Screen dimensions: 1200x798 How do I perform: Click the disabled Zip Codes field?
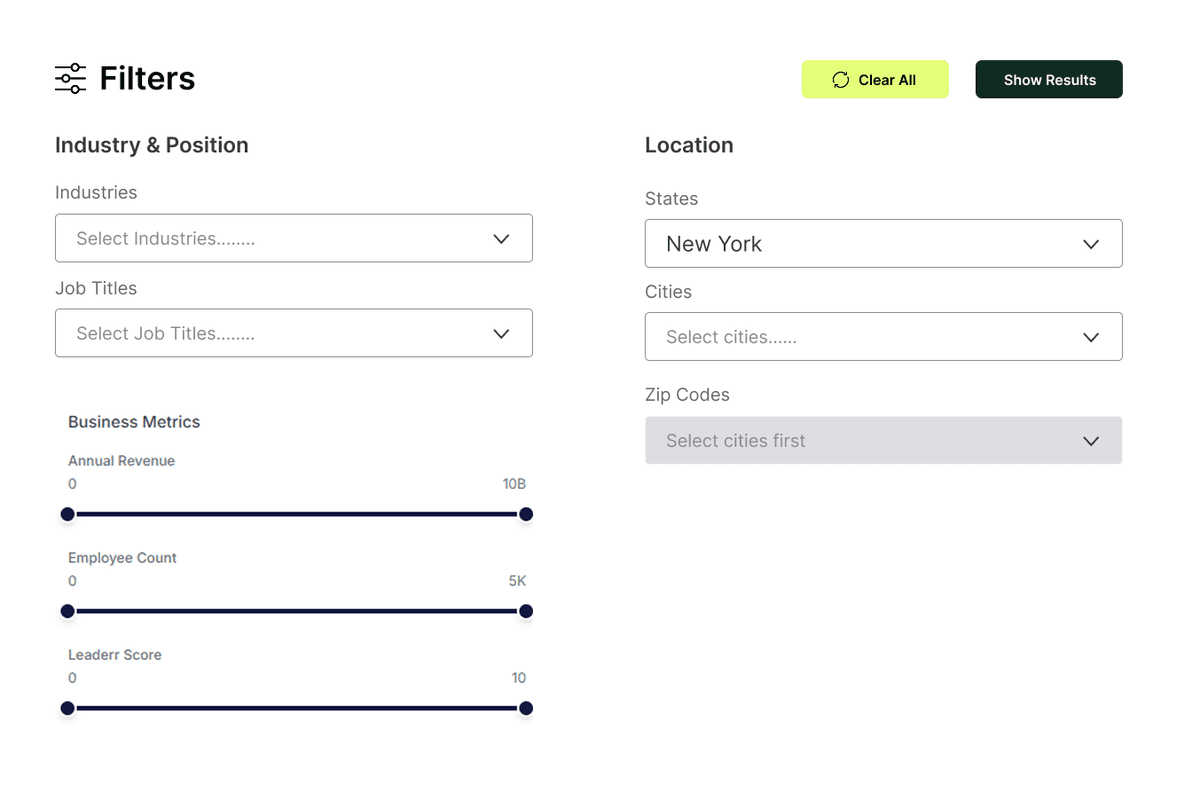tap(883, 440)
